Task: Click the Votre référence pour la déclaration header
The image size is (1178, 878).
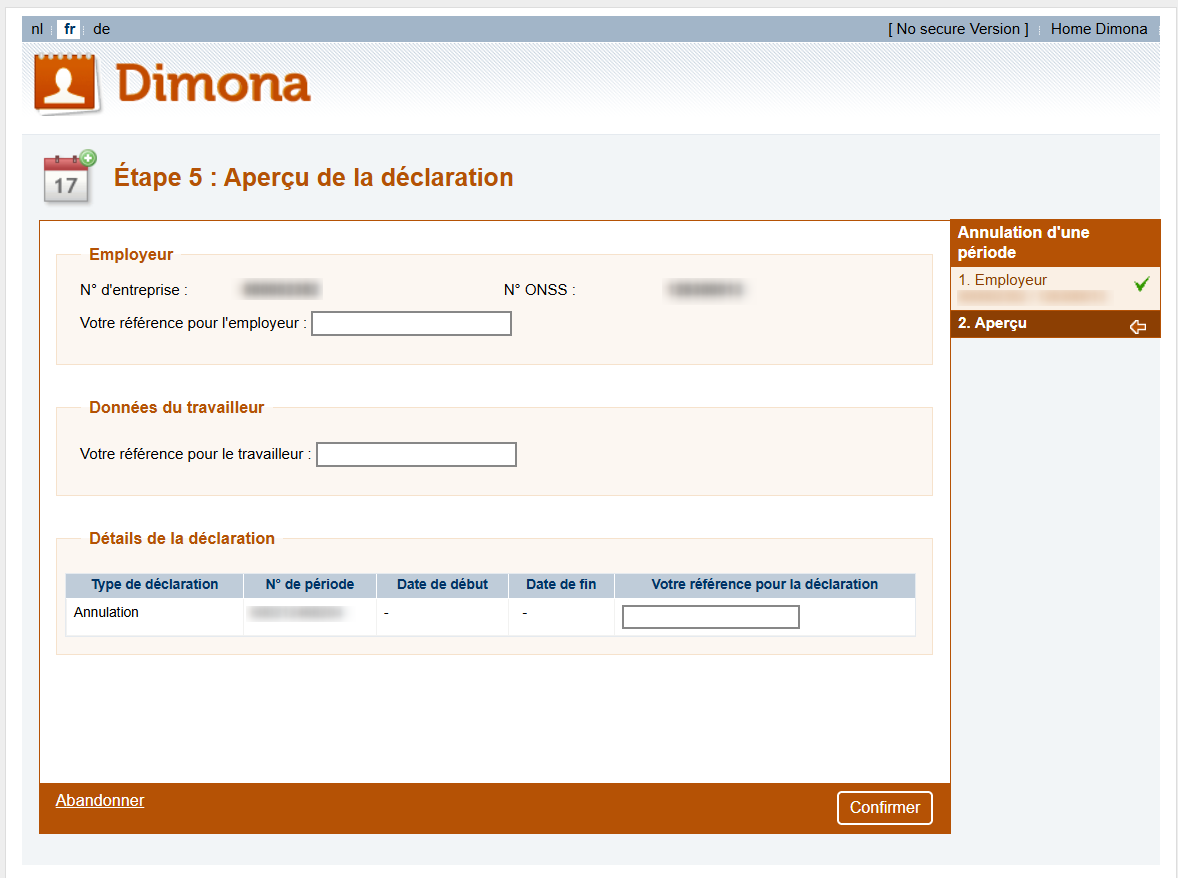Action: [765, 584]
